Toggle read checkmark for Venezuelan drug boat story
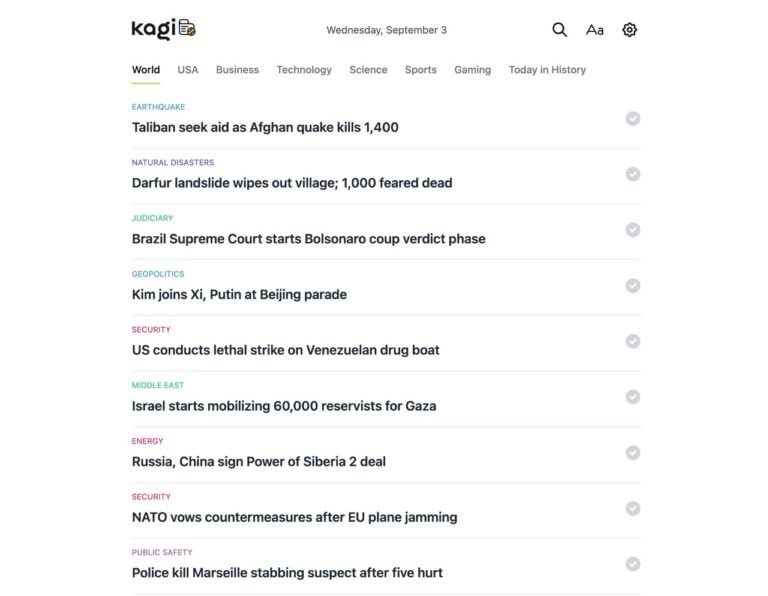The height and width of the screenshot is (596, 768). tap(633, 341)
